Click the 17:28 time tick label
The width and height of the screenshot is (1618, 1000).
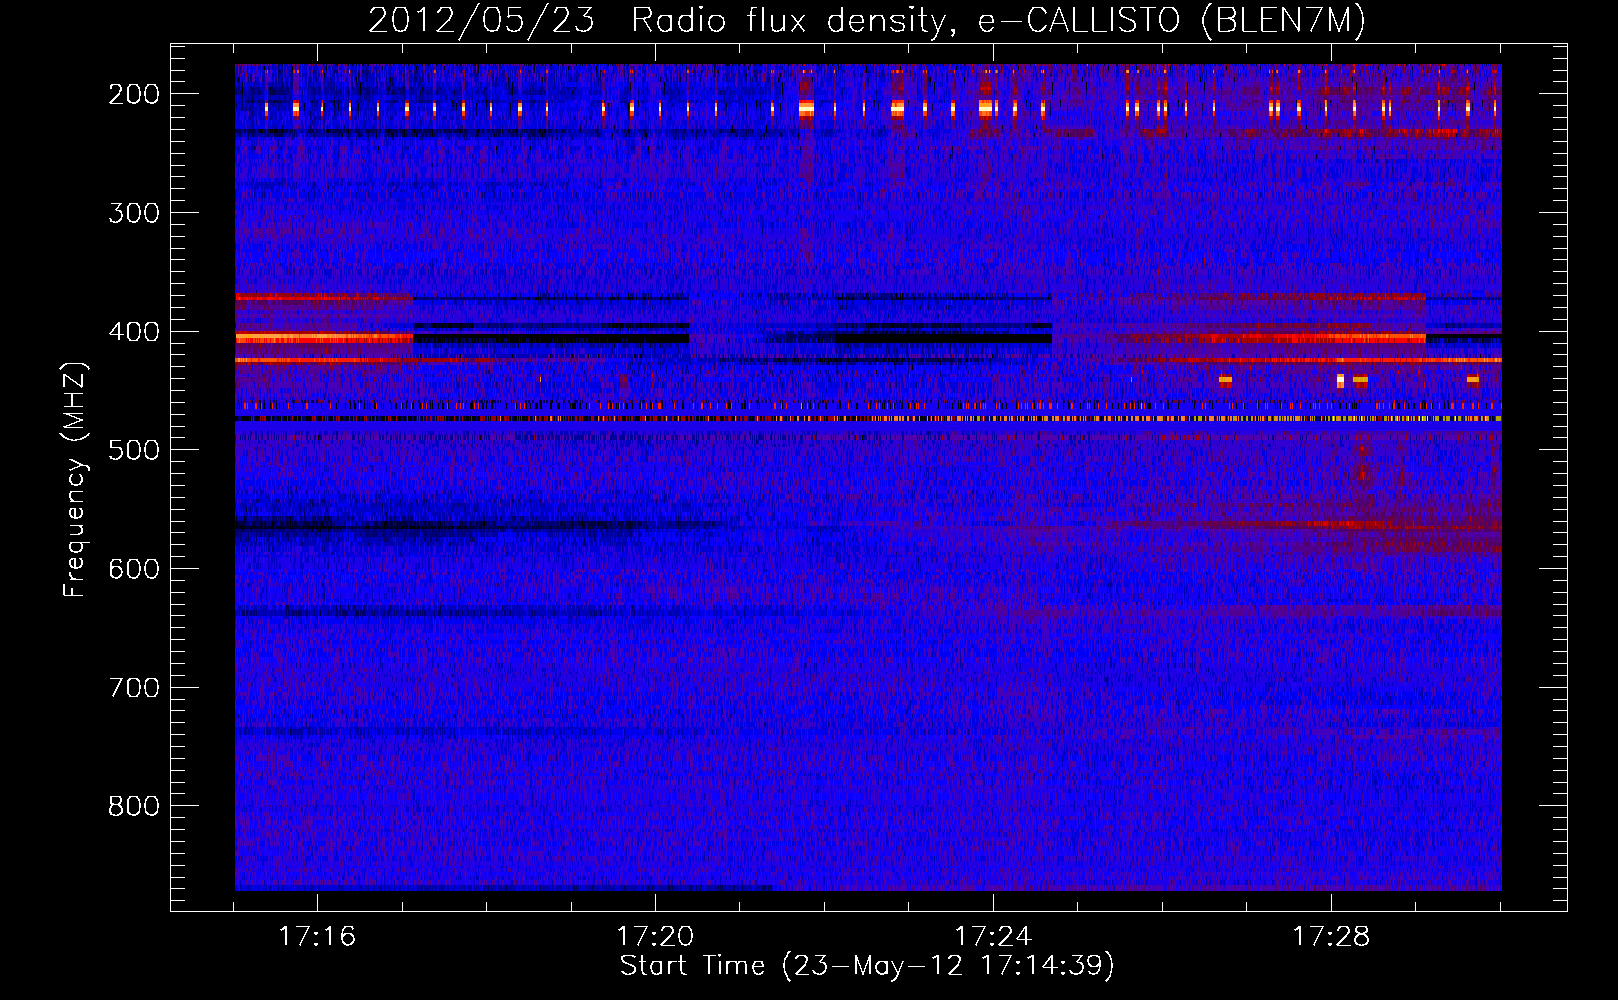tap(1331, 937)
